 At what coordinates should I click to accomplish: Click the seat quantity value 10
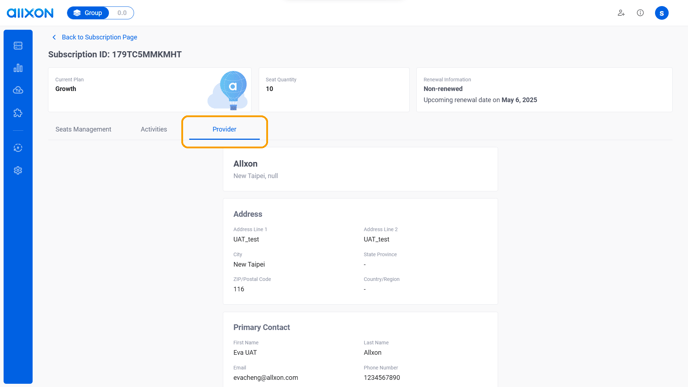269,89
